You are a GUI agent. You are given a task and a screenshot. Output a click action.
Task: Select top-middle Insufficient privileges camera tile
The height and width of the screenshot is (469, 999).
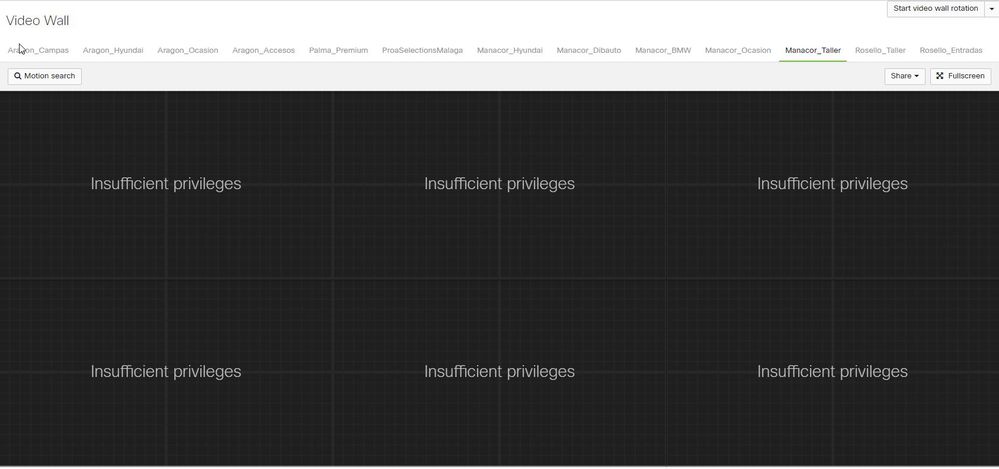(x=500, y=184)
